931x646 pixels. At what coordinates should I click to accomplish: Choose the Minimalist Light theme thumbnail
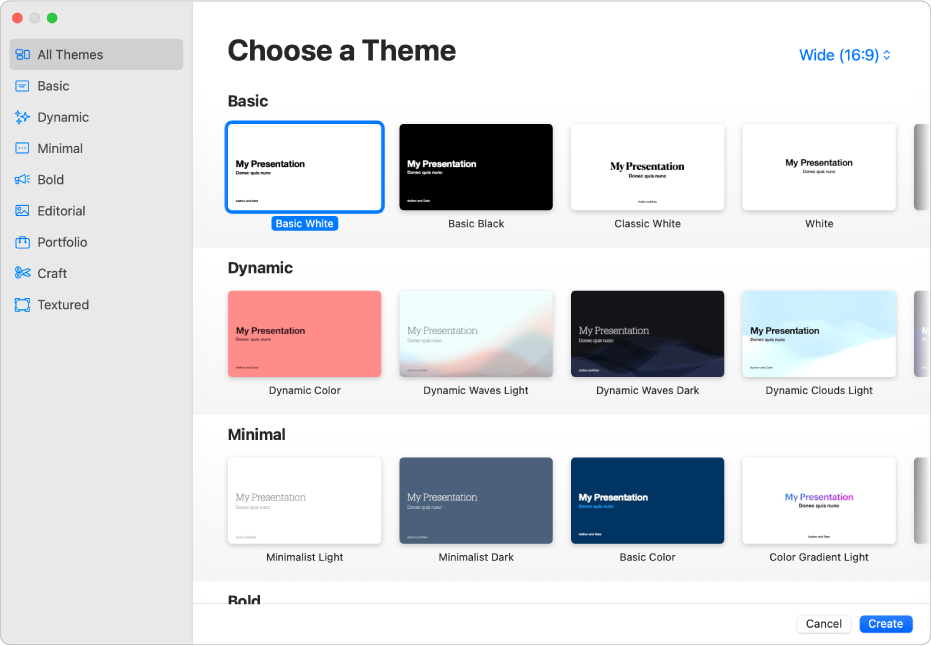[x=305, y=501]
